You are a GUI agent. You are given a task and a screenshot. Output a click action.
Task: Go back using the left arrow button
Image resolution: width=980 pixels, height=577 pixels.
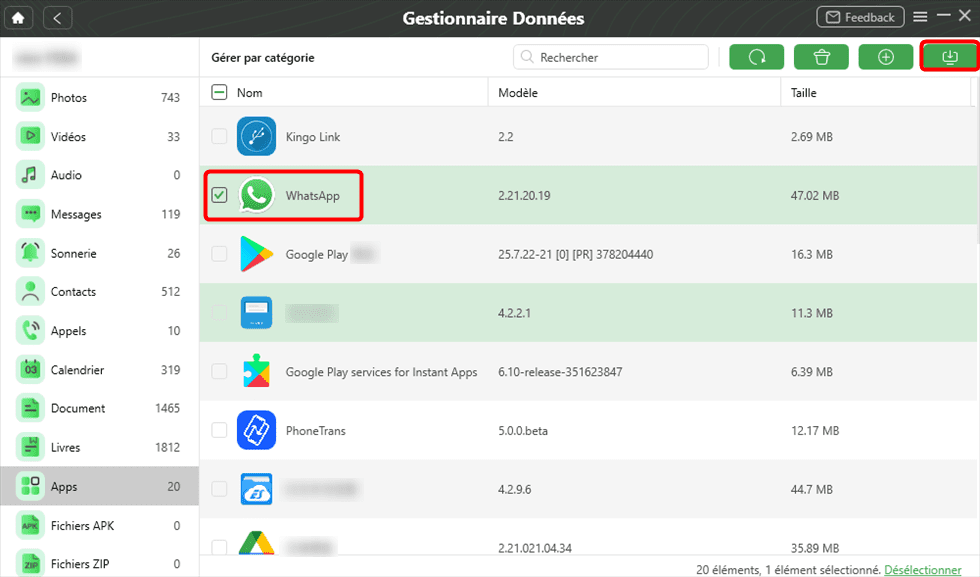57,18
